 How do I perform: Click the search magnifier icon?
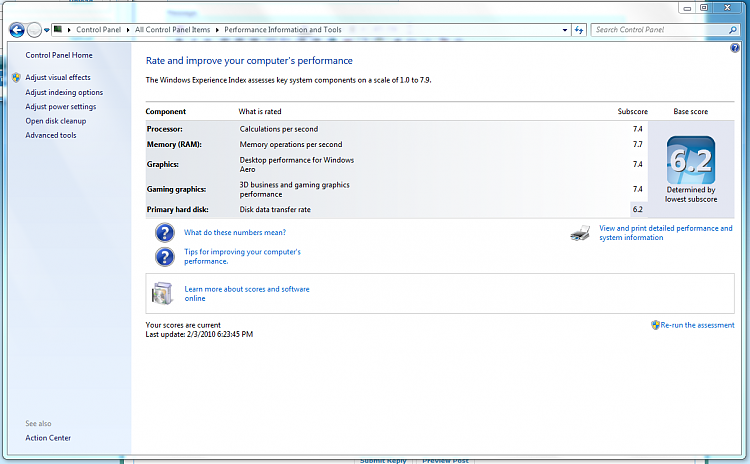tap(733, 30)
